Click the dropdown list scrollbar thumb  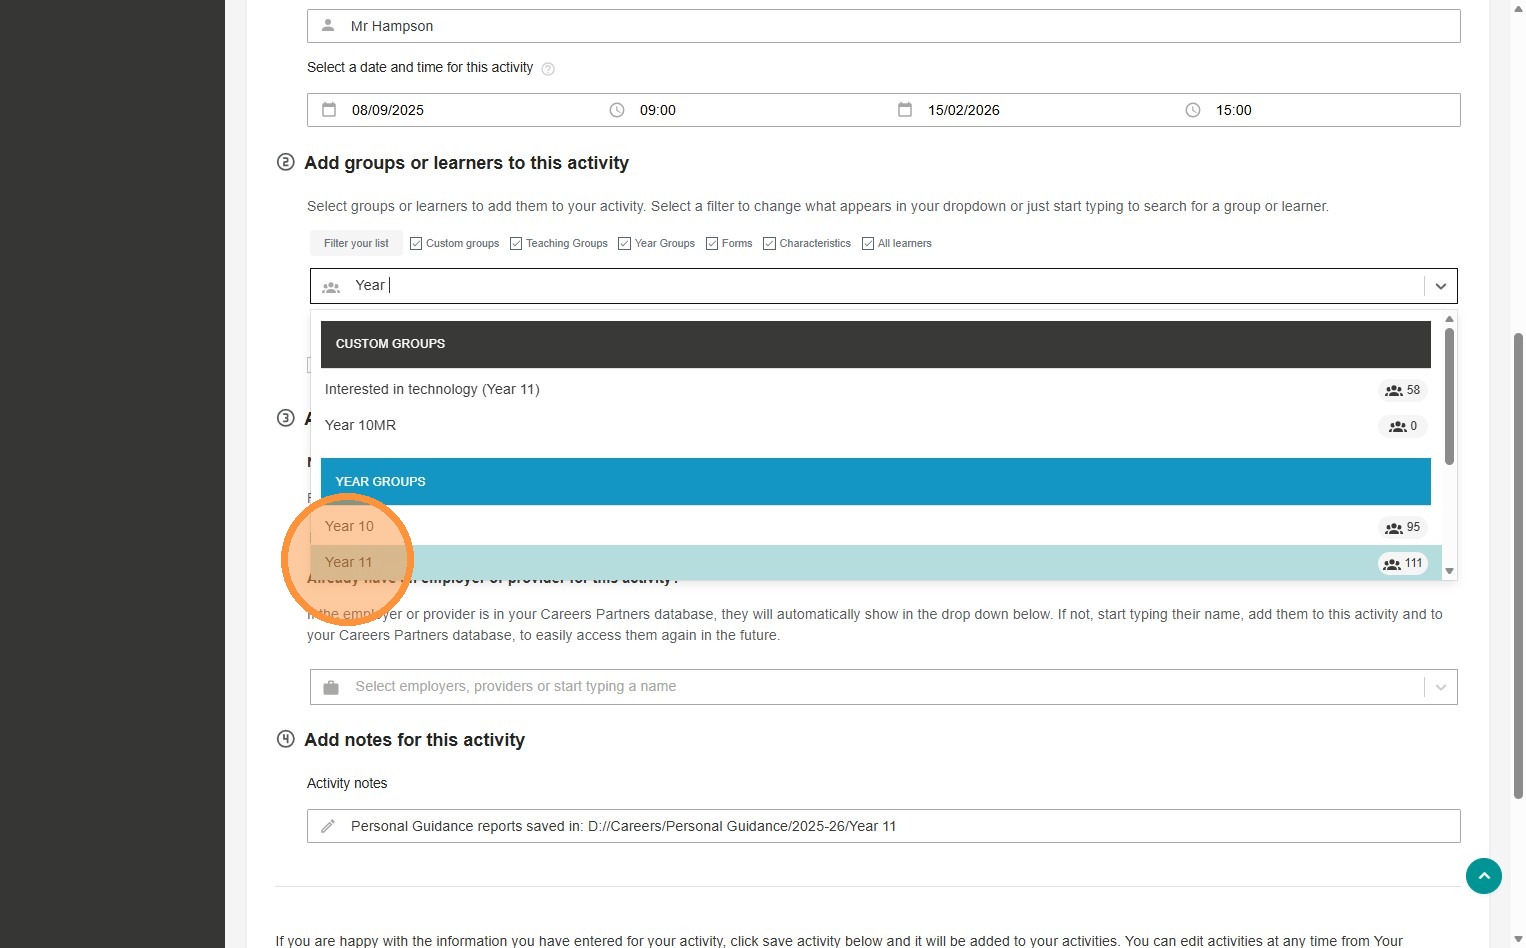click(x=1449, y=397)
